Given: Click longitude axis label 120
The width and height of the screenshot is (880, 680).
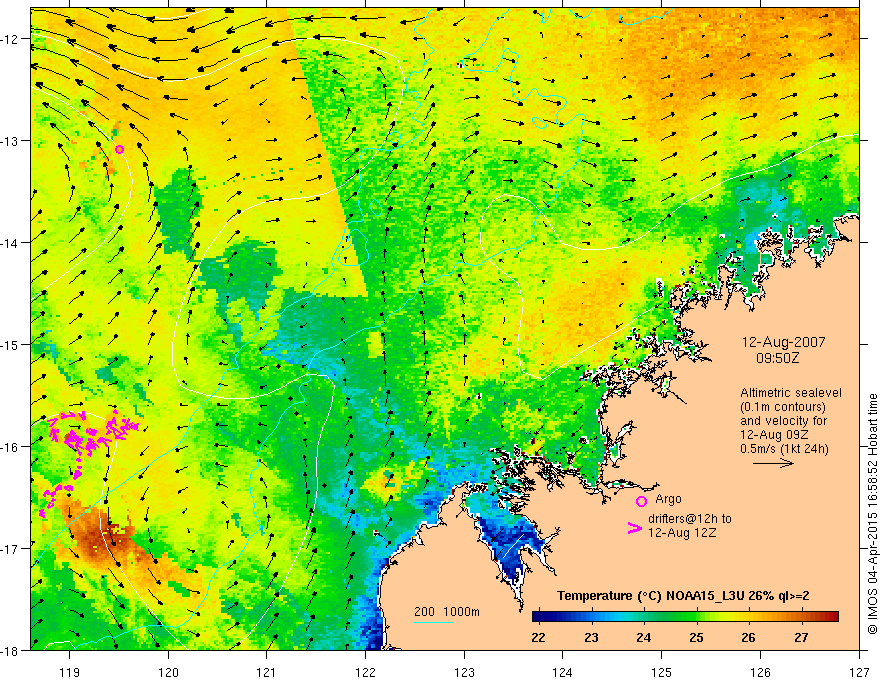Looking at the screenshot, I should click(168, 672).
